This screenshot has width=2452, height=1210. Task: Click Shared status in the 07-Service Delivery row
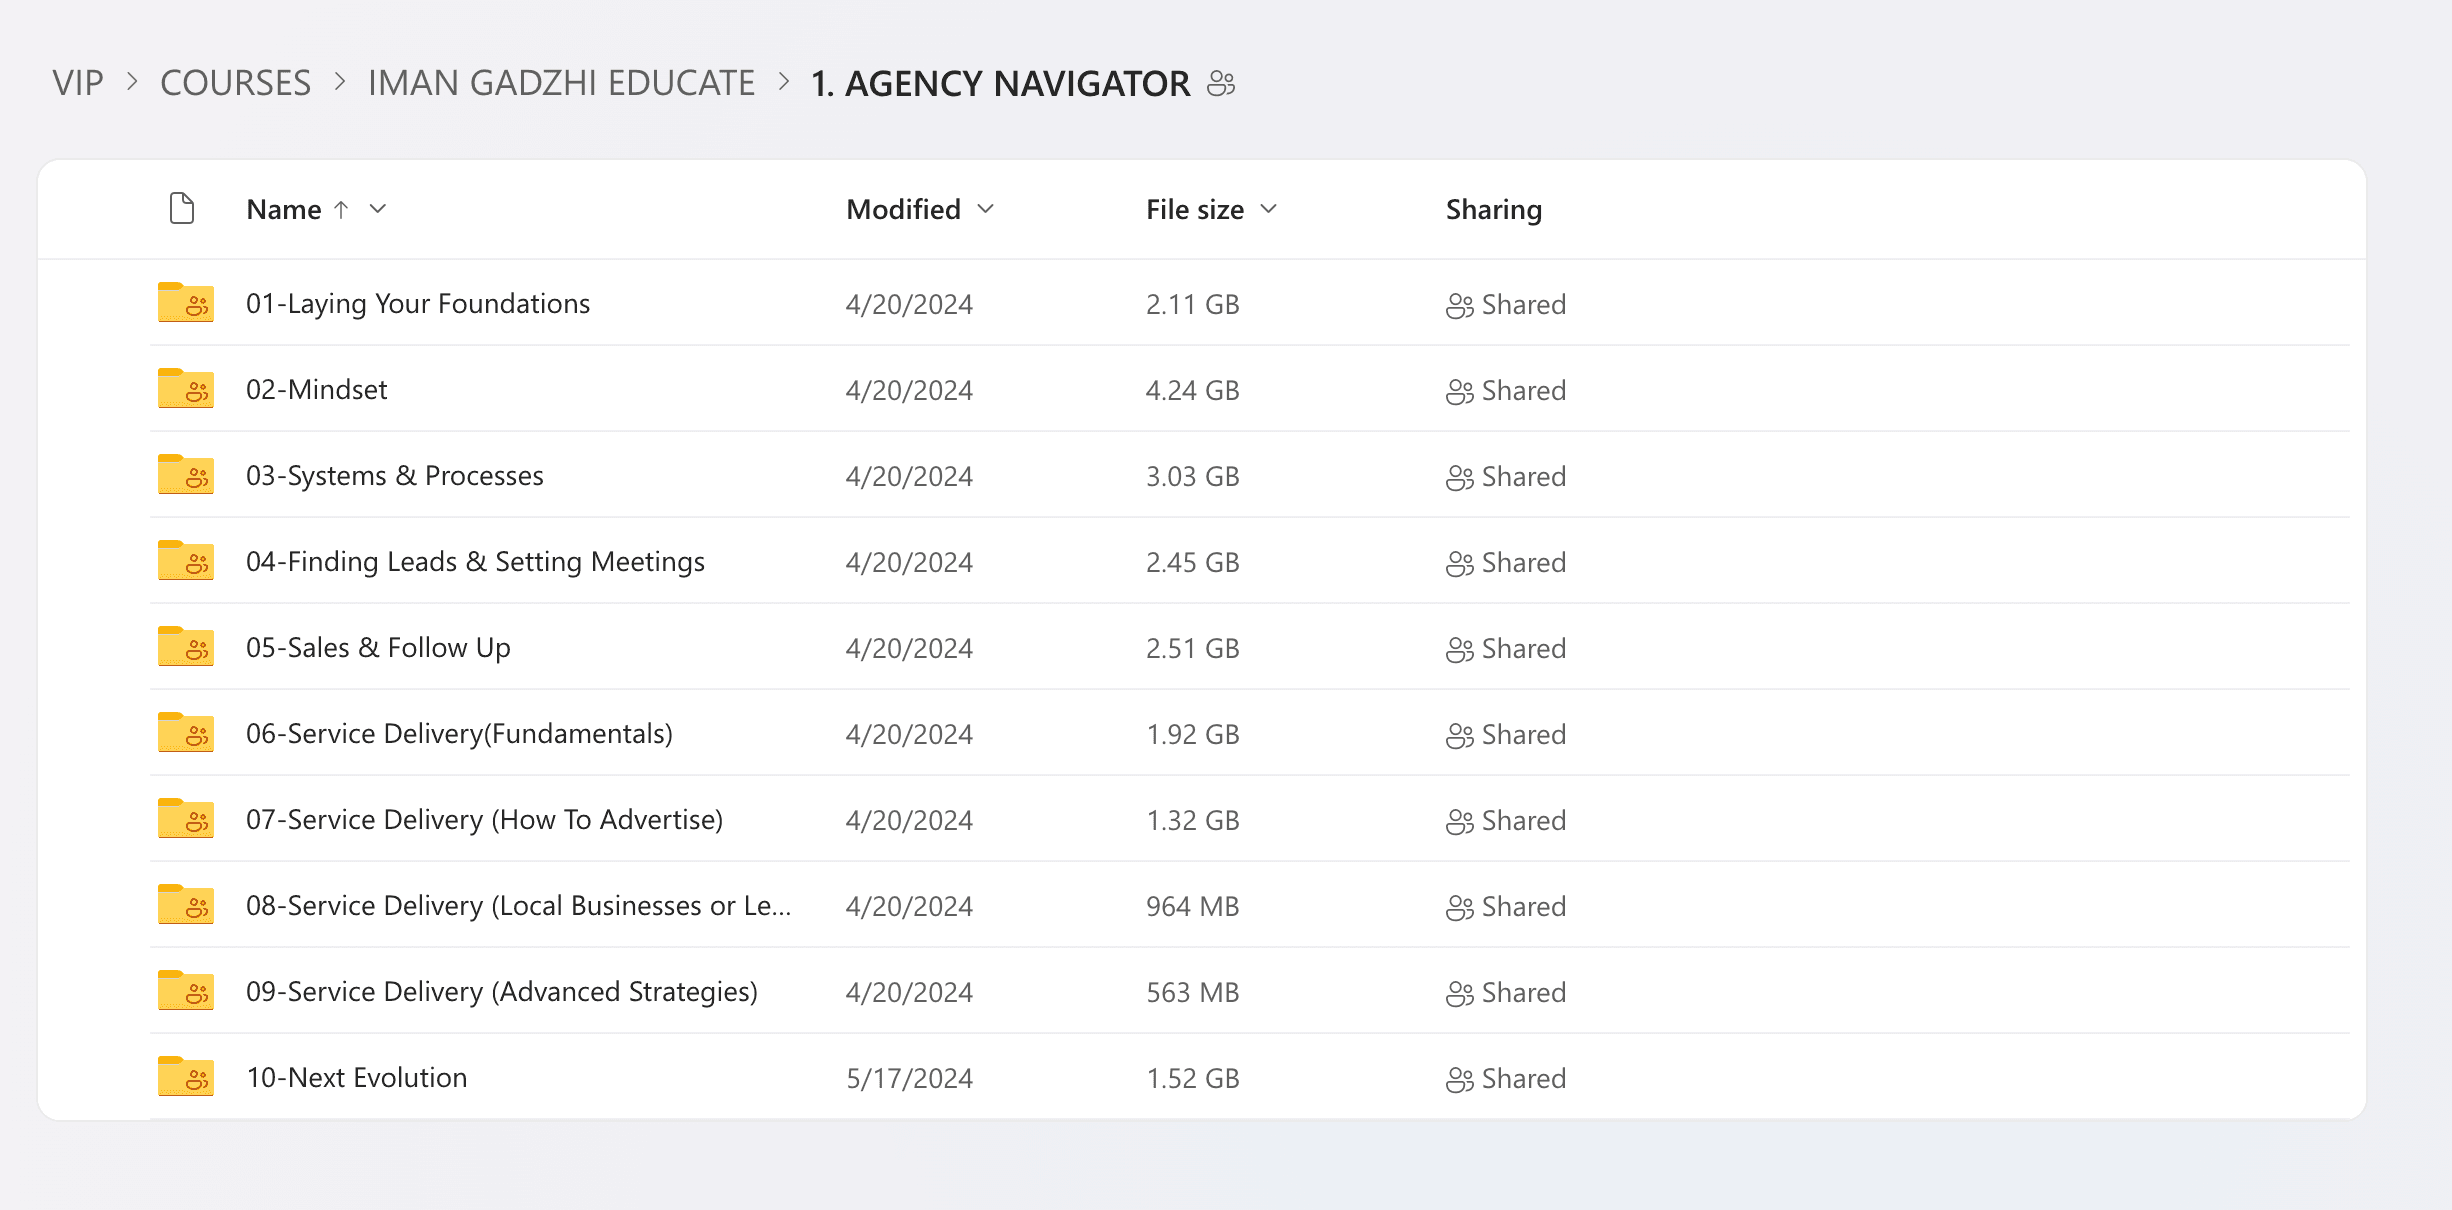point(1506,820)
